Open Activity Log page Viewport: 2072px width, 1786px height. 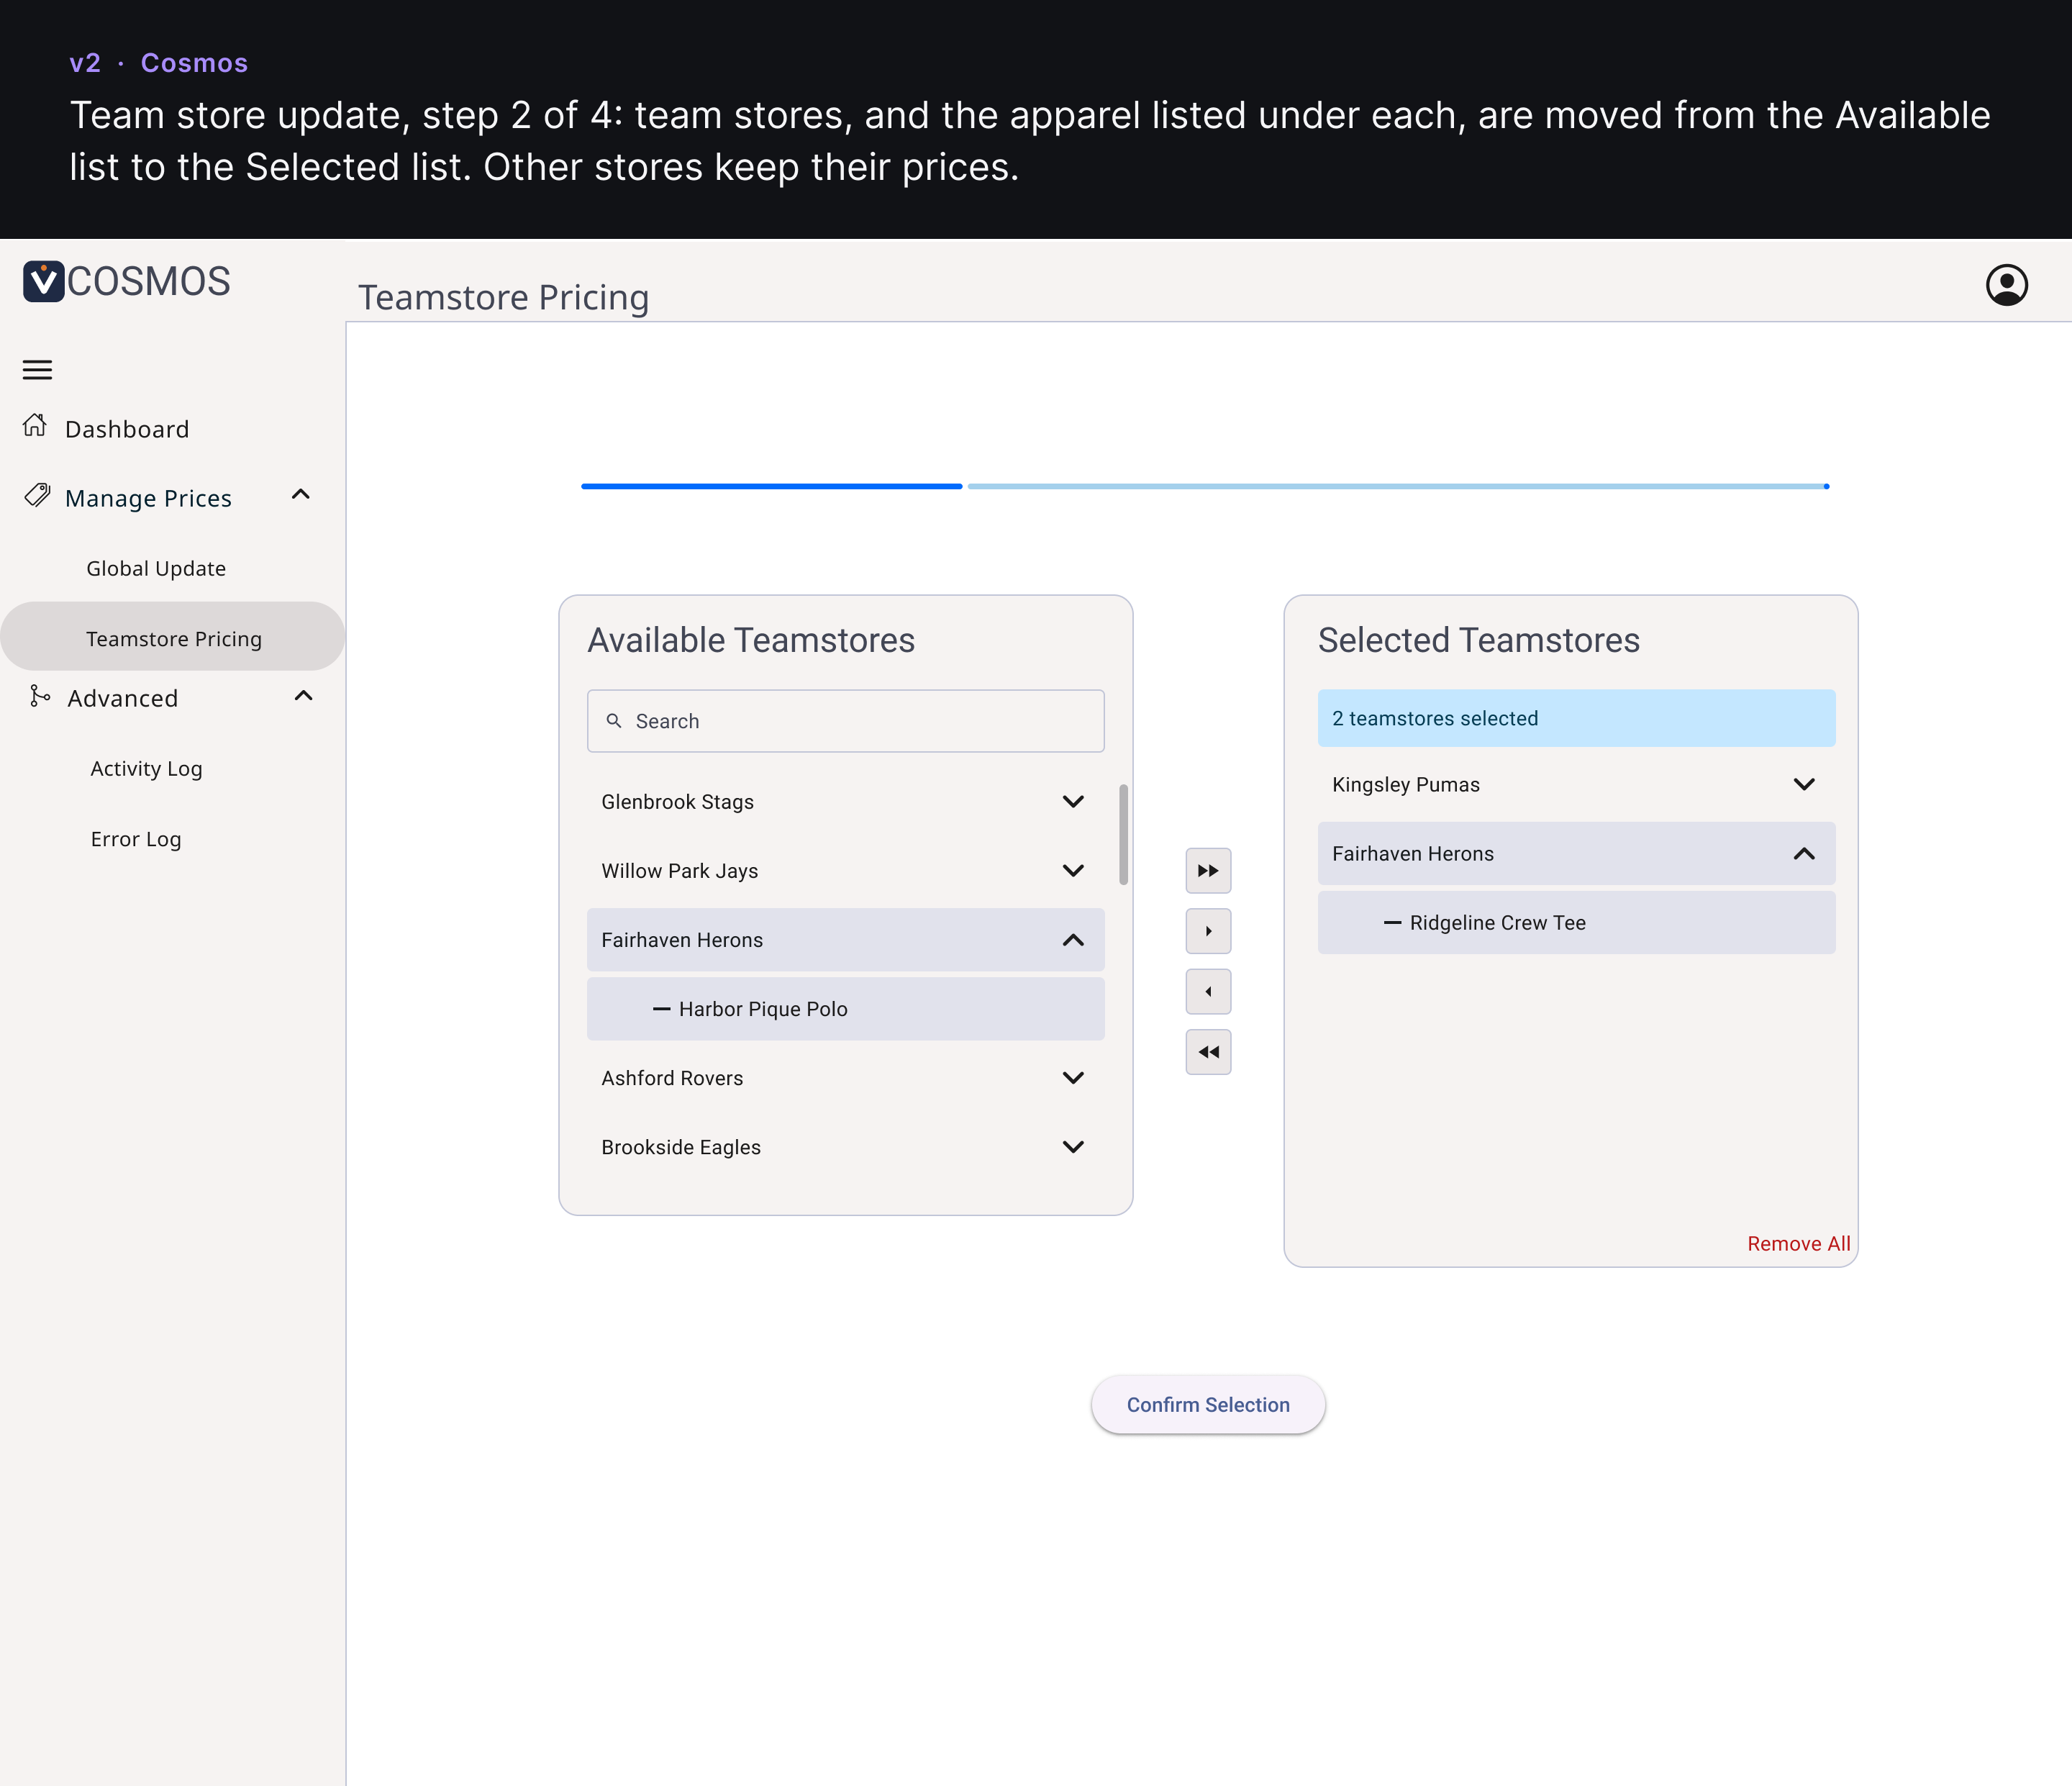[146, 768]
